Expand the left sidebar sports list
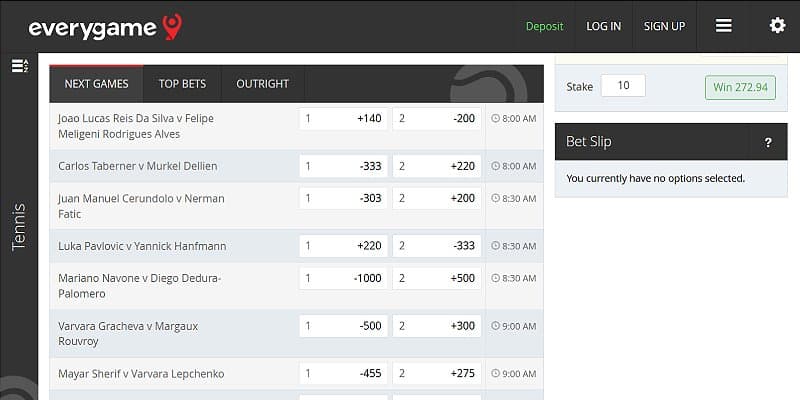 tap(19, 66)
